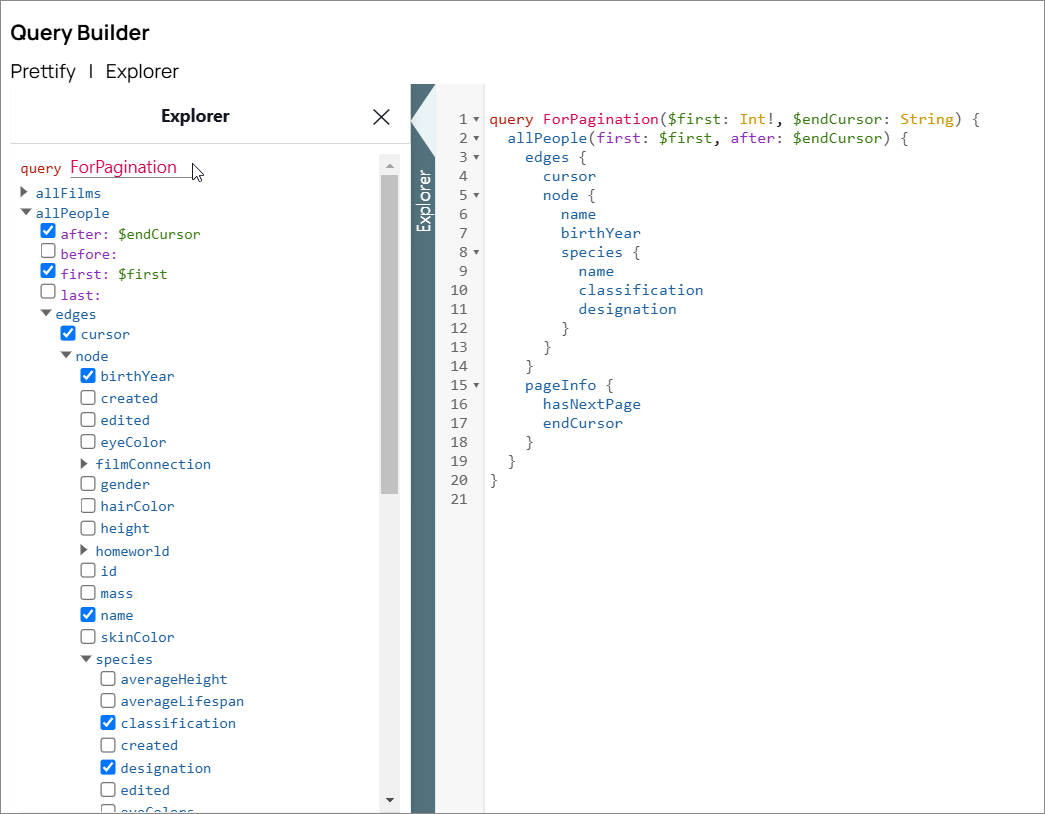Uncheck the birthYear checkbox
The height and width of the screenshot is (814, 1045).
[x=88, y=376]
